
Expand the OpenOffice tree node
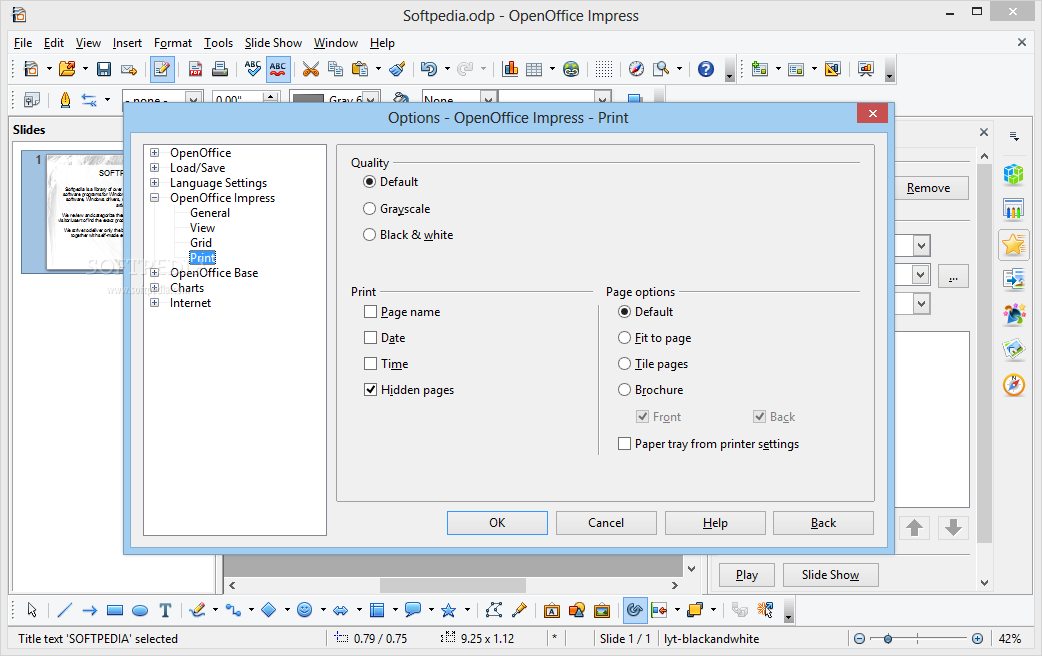point(154,152)
